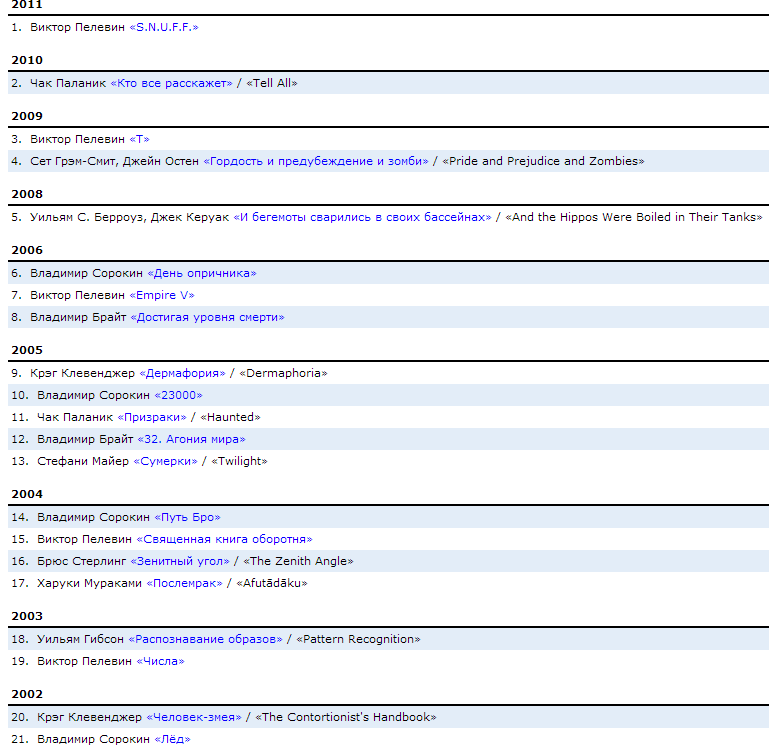Open Sorokin's «Лёд» link
Viewport: 769px width, 749px height.
click(x=172, y=740)
